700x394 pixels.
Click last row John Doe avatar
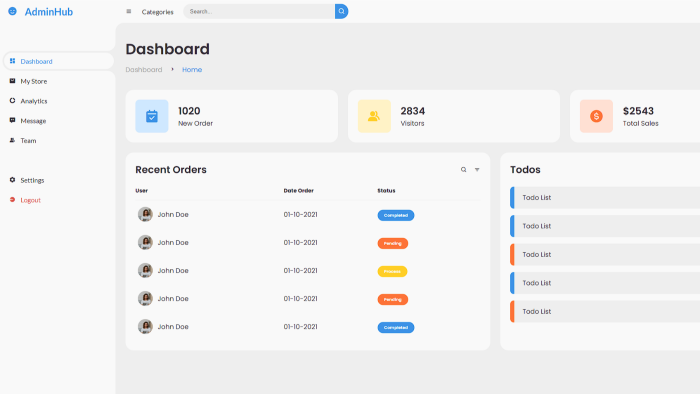pos(145,327)
